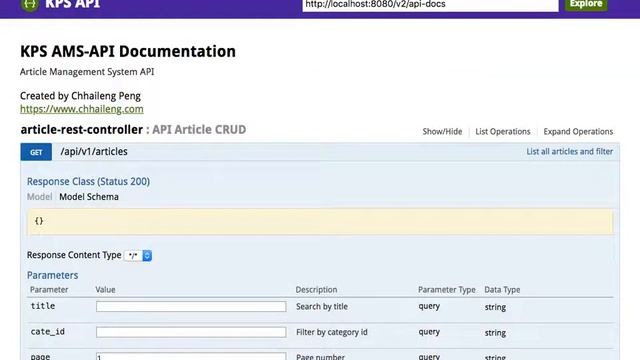The width and height of the screenshot is (640, 360).
Task: Click 'Search by title' description text
Action: click(x=322, y=307)
